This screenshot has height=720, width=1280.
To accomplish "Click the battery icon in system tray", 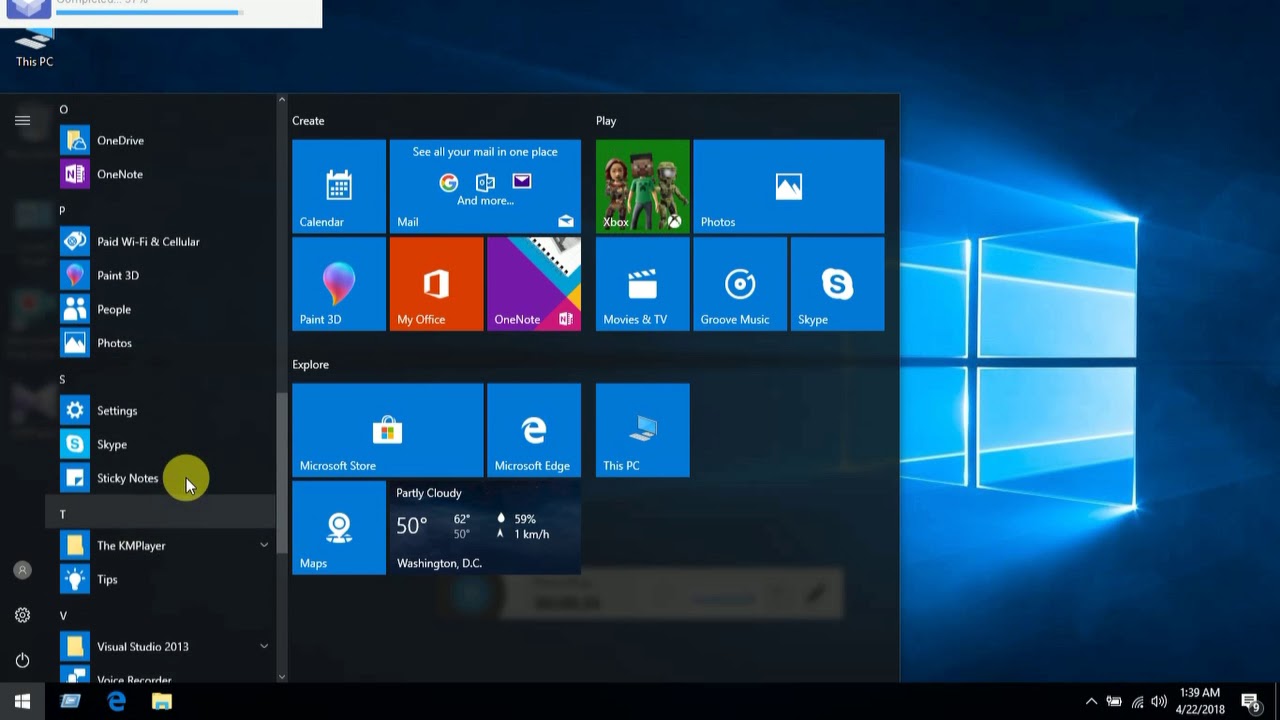I will (x=1114, y=702).
